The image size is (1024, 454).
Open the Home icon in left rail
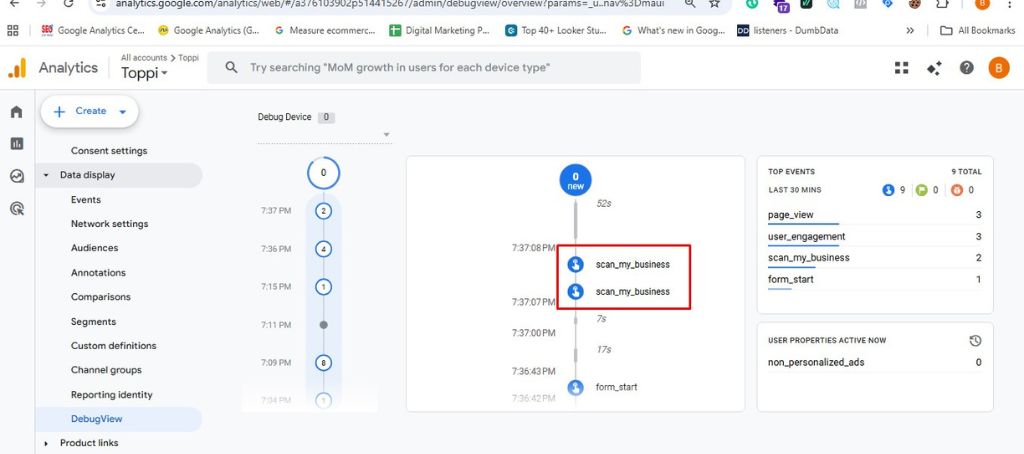tap(16, 112)
